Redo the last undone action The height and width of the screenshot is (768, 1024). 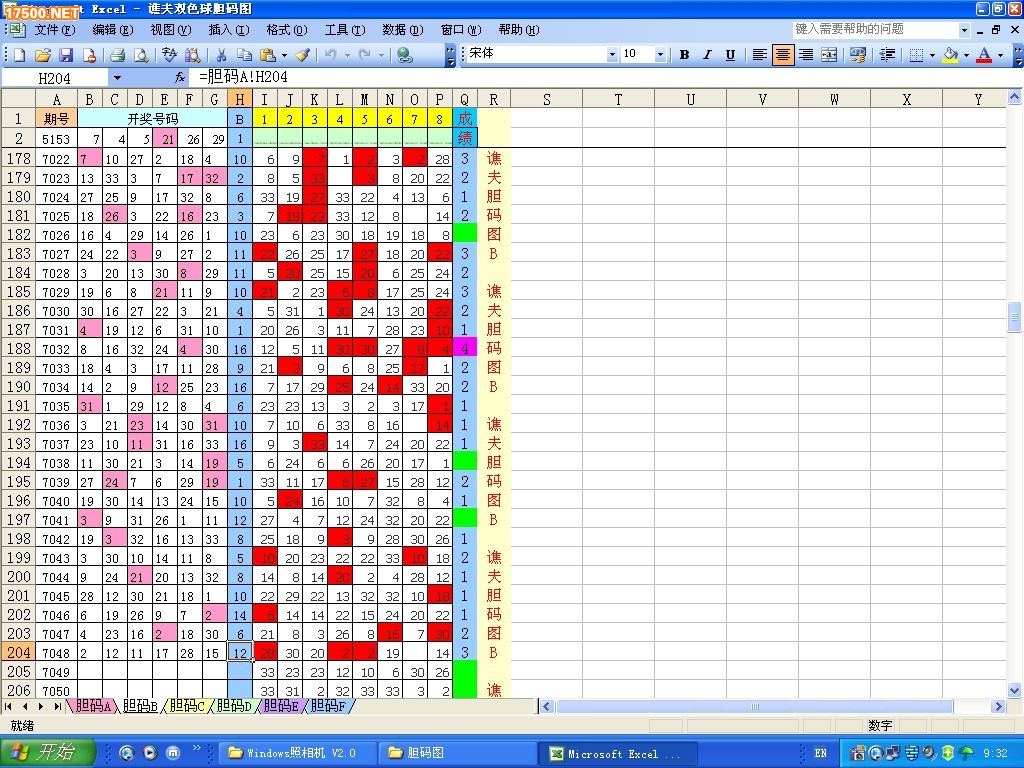tap(365, 56)
